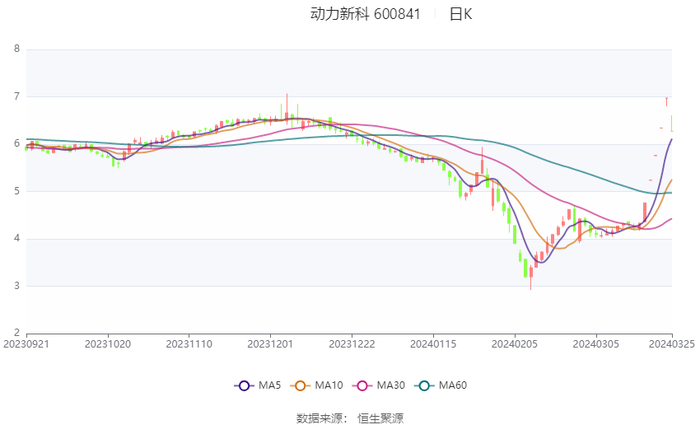Click the 20230921 start date label
Viewport: 700px width, 425px height.
tap(27, 343)
